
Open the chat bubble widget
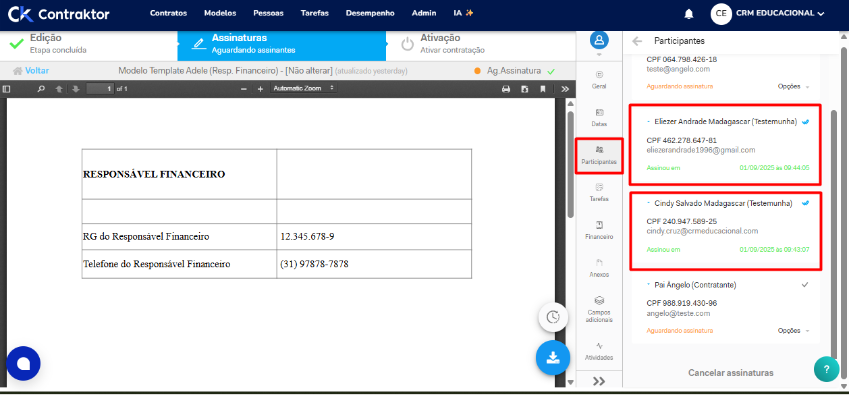(23, 363)
